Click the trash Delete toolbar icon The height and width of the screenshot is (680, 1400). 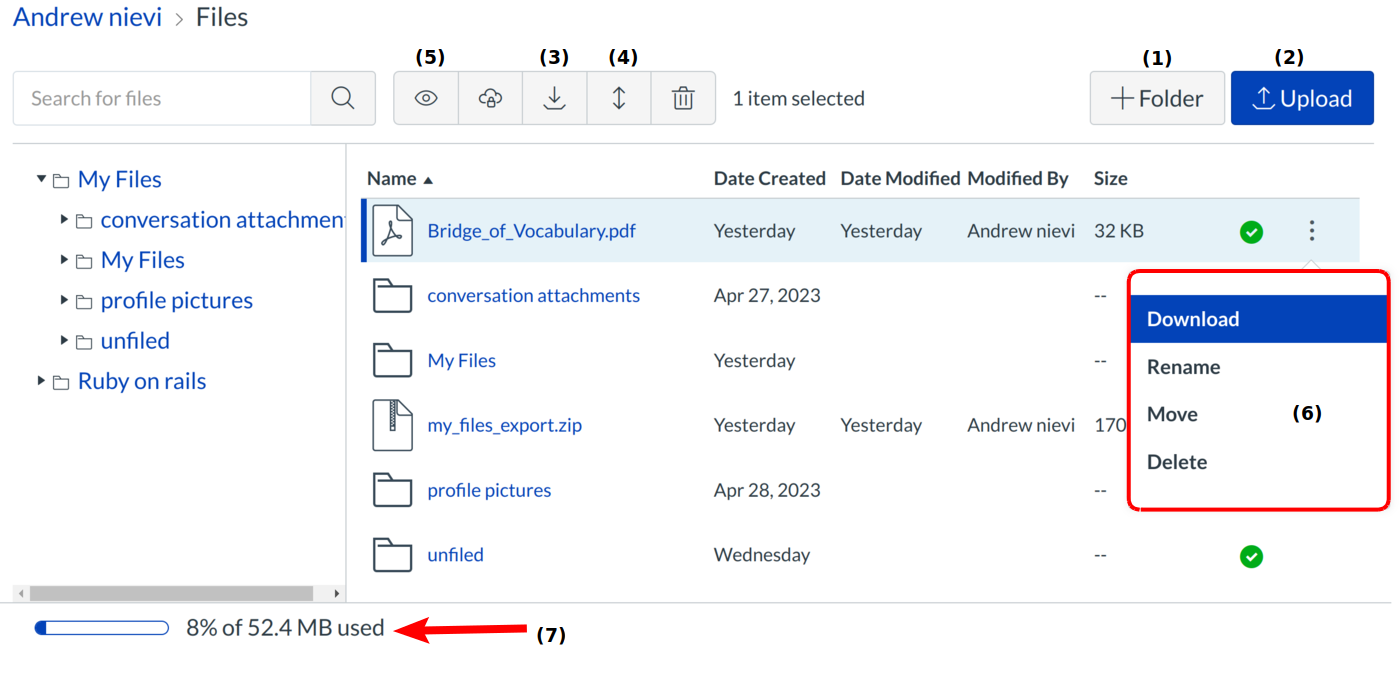click(683, 98)
